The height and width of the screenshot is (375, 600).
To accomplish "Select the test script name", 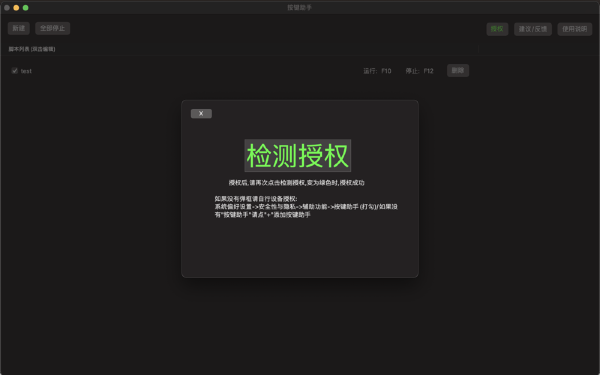I will point(26,71).
